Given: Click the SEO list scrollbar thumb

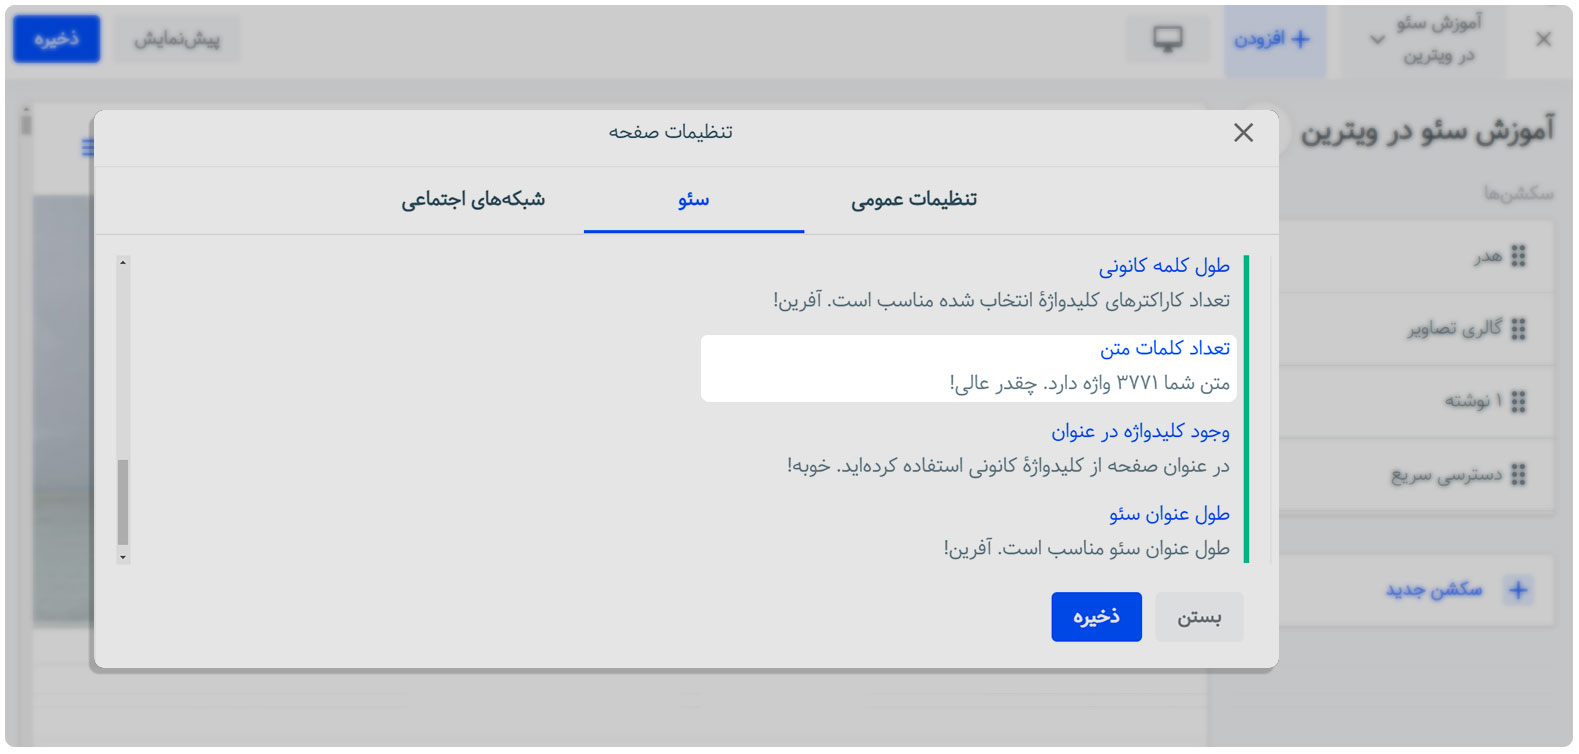Looking at the screenshot, I should click(x=123, y=502).
